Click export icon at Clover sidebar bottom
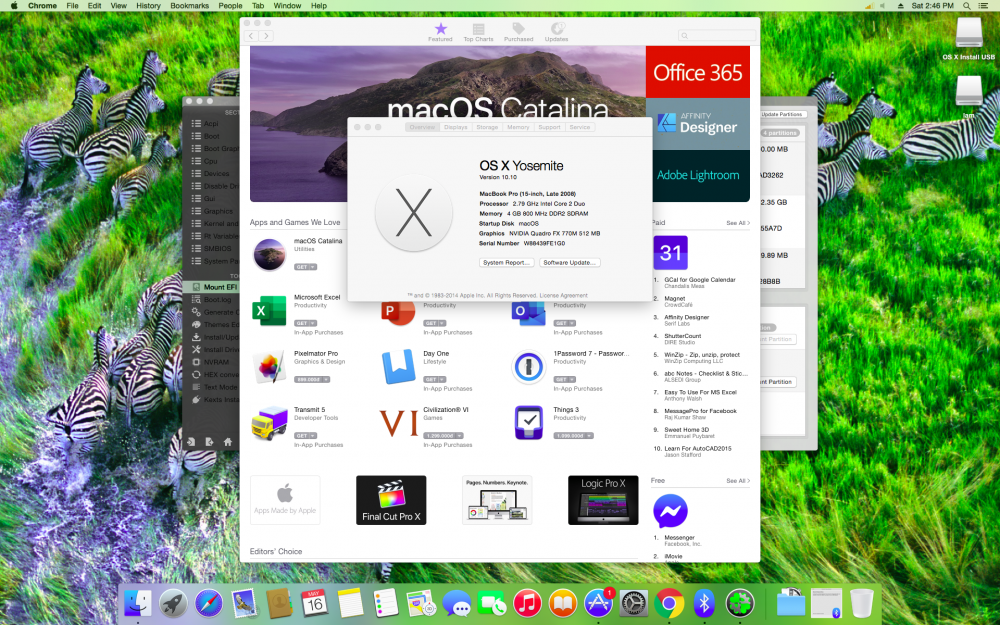The width and height of the screenshot is (1000, 625). tap(209, 441)
